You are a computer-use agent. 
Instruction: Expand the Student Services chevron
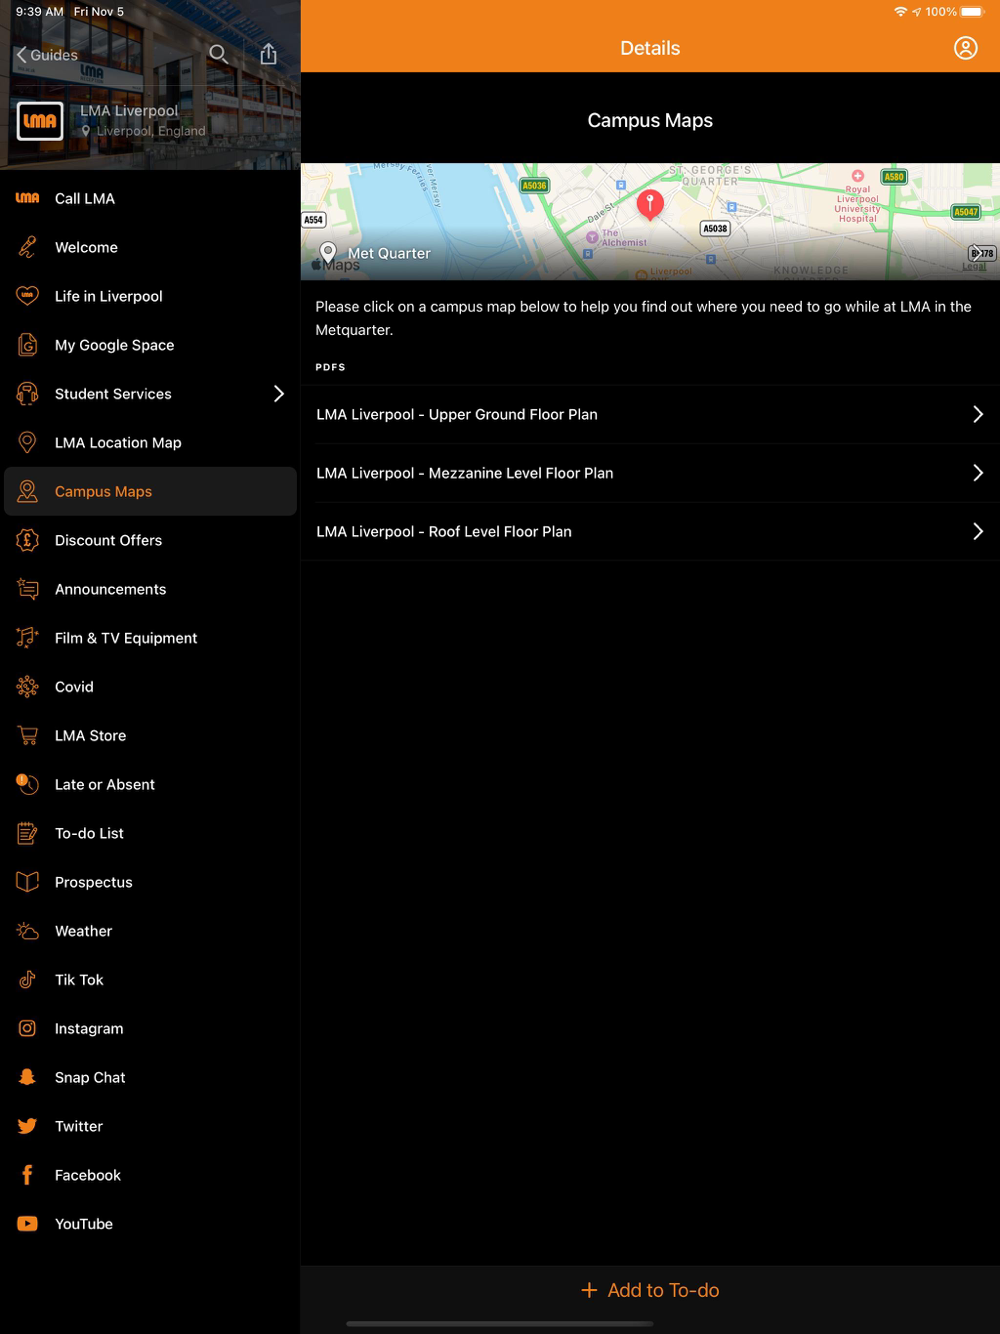[x=279, y=394]
